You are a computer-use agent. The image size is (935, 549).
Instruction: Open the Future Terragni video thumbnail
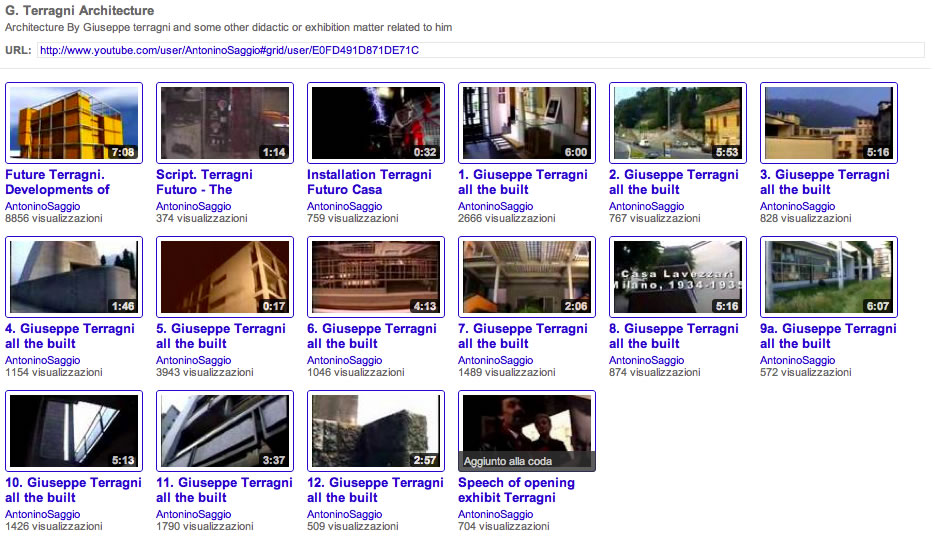pyautogui.click(x=74, y=122)
